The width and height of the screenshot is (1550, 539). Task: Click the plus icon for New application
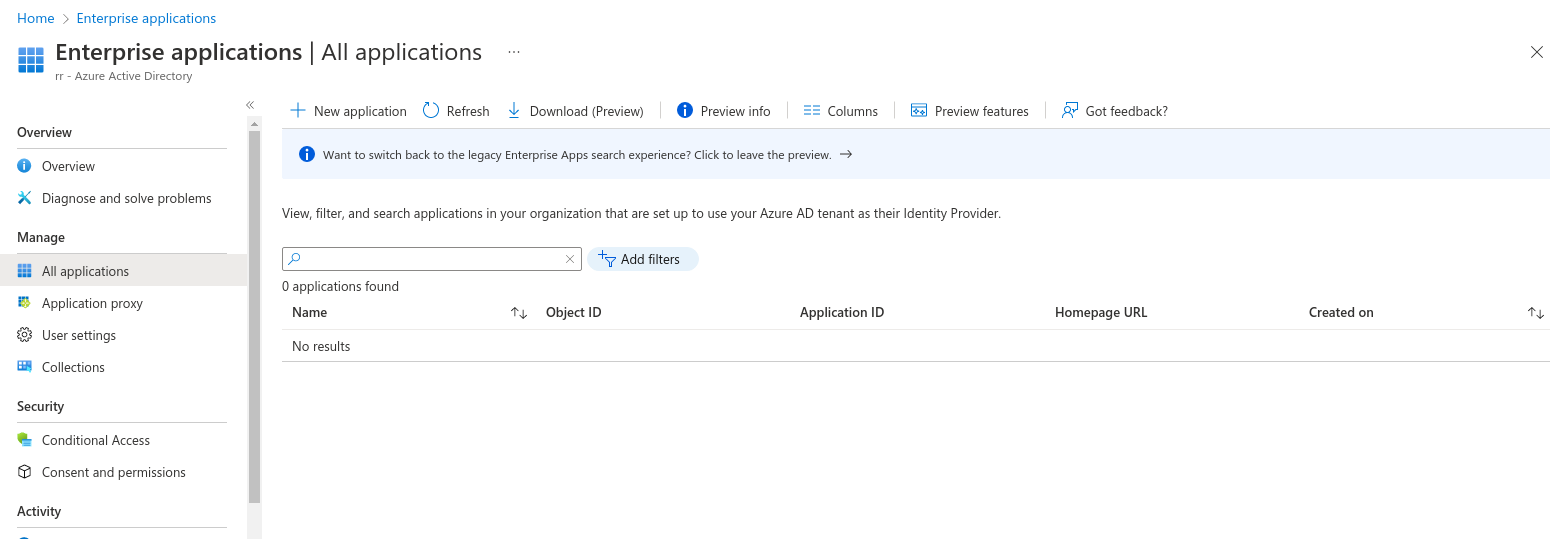point(297,110)
